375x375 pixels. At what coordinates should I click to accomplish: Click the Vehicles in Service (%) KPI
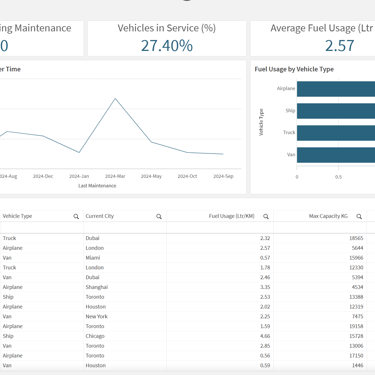pos(167,38)
